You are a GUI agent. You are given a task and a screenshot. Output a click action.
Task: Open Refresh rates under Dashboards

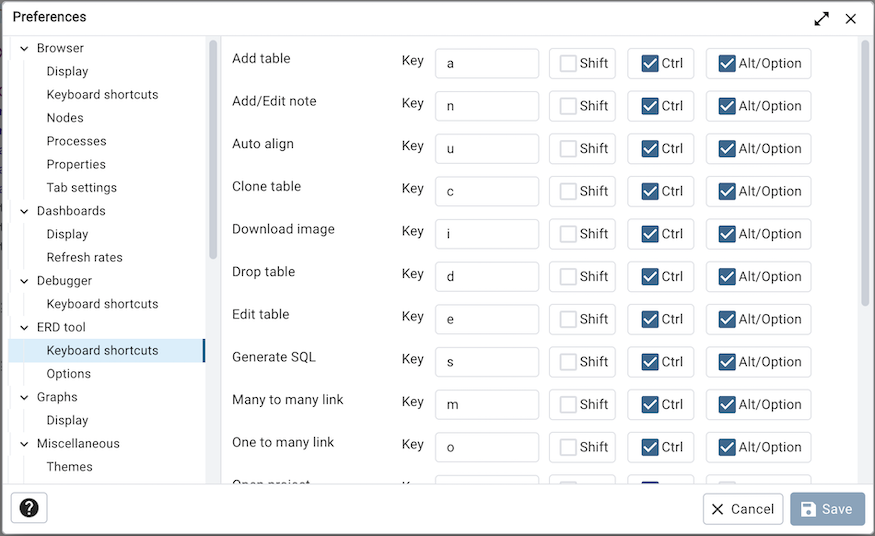click(x=84, y=257)
